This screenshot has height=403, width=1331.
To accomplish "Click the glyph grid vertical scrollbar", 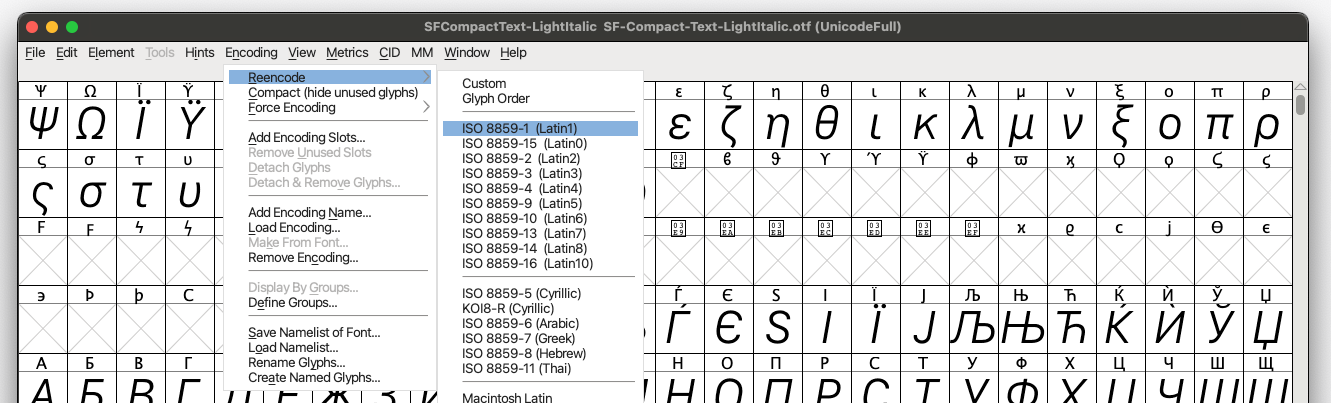I will point(1301,243).
